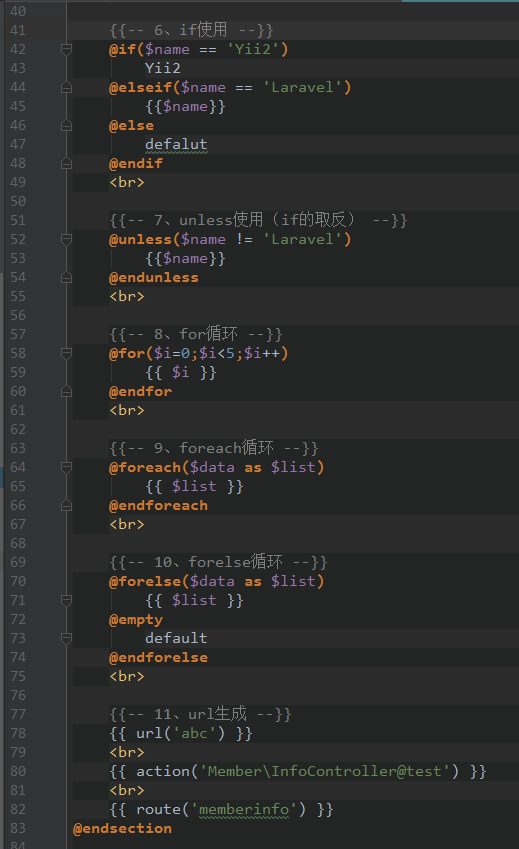Toggle fold marker beside @else line
The width and height of the screenshot is (519, 849).
pos(67,126)
